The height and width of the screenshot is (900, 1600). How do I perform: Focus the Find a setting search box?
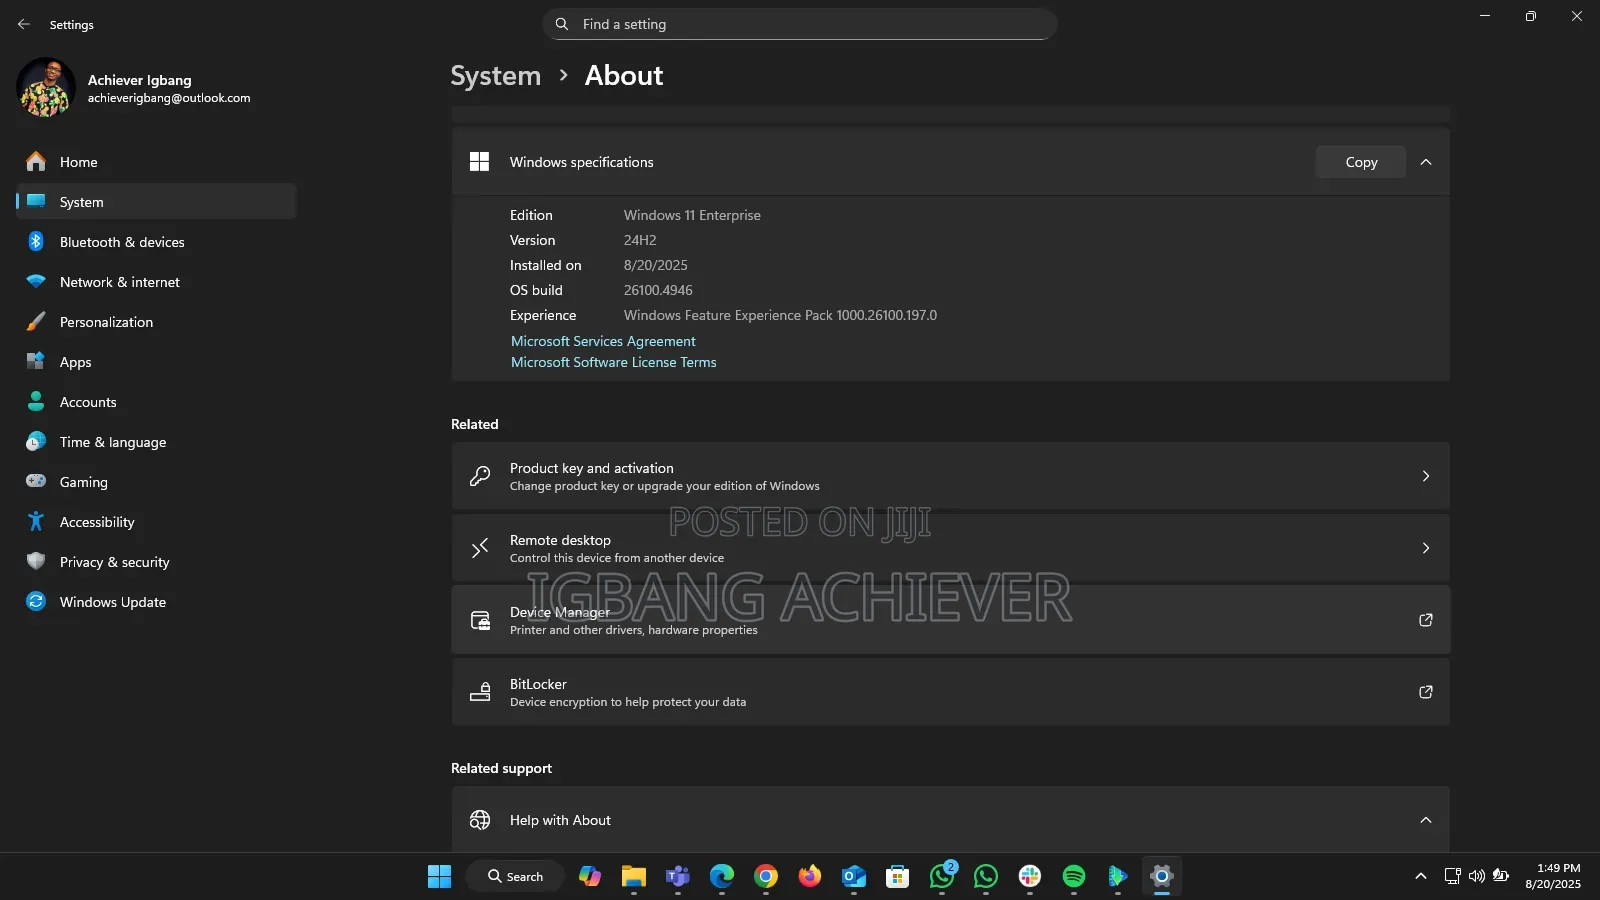(x=800, y=24)
